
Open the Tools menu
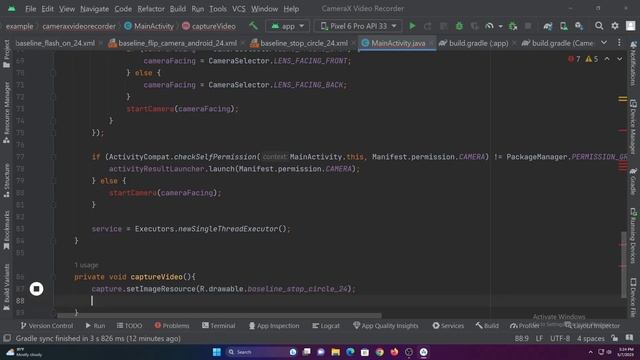(x=218, y=9)
